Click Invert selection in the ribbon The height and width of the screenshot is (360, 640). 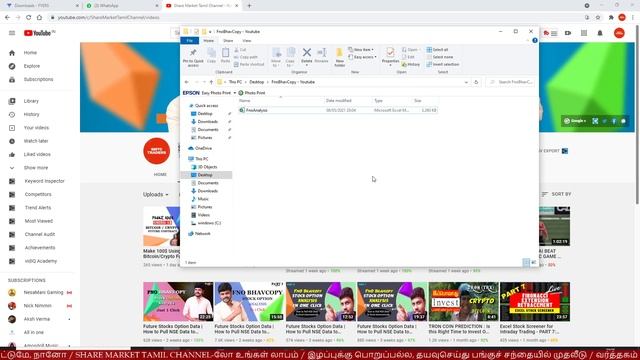click(x=443, y=64)
